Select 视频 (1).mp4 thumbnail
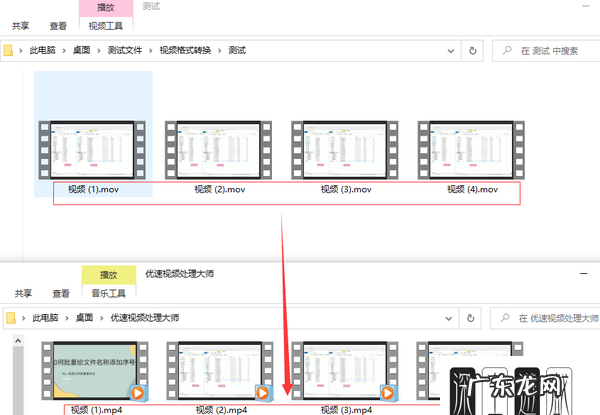The image size is (600, 415). [x=95, y=371]
